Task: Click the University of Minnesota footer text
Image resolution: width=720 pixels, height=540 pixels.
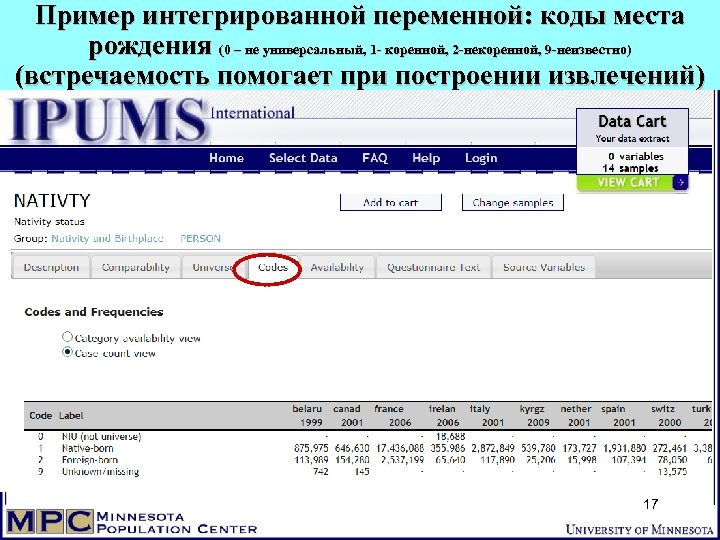Action: pyautogui.click(x=641, y=529)
